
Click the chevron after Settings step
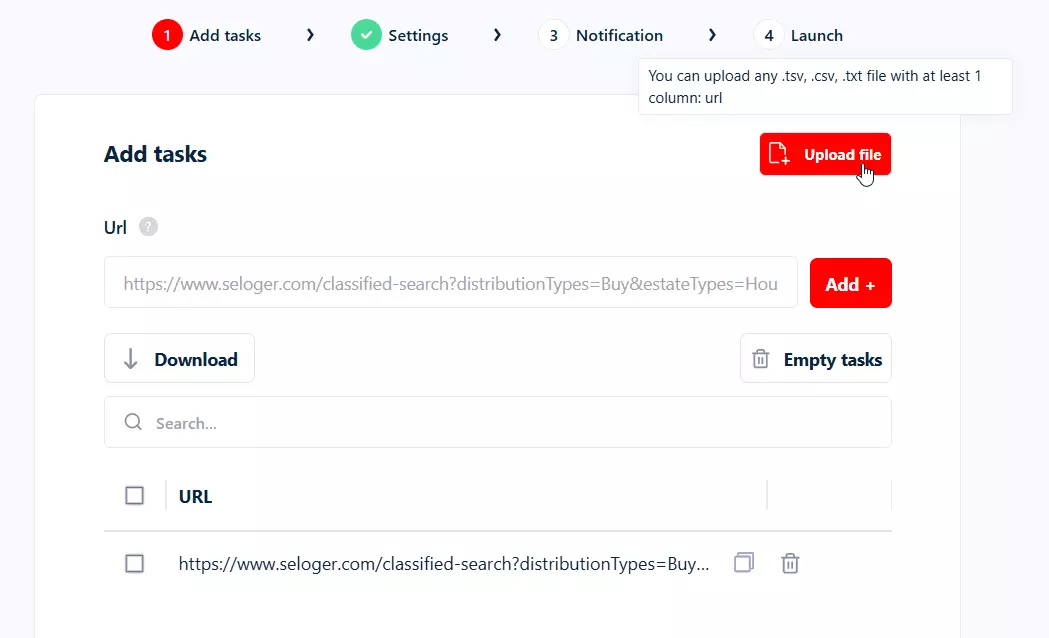click(x=497, y=35)
